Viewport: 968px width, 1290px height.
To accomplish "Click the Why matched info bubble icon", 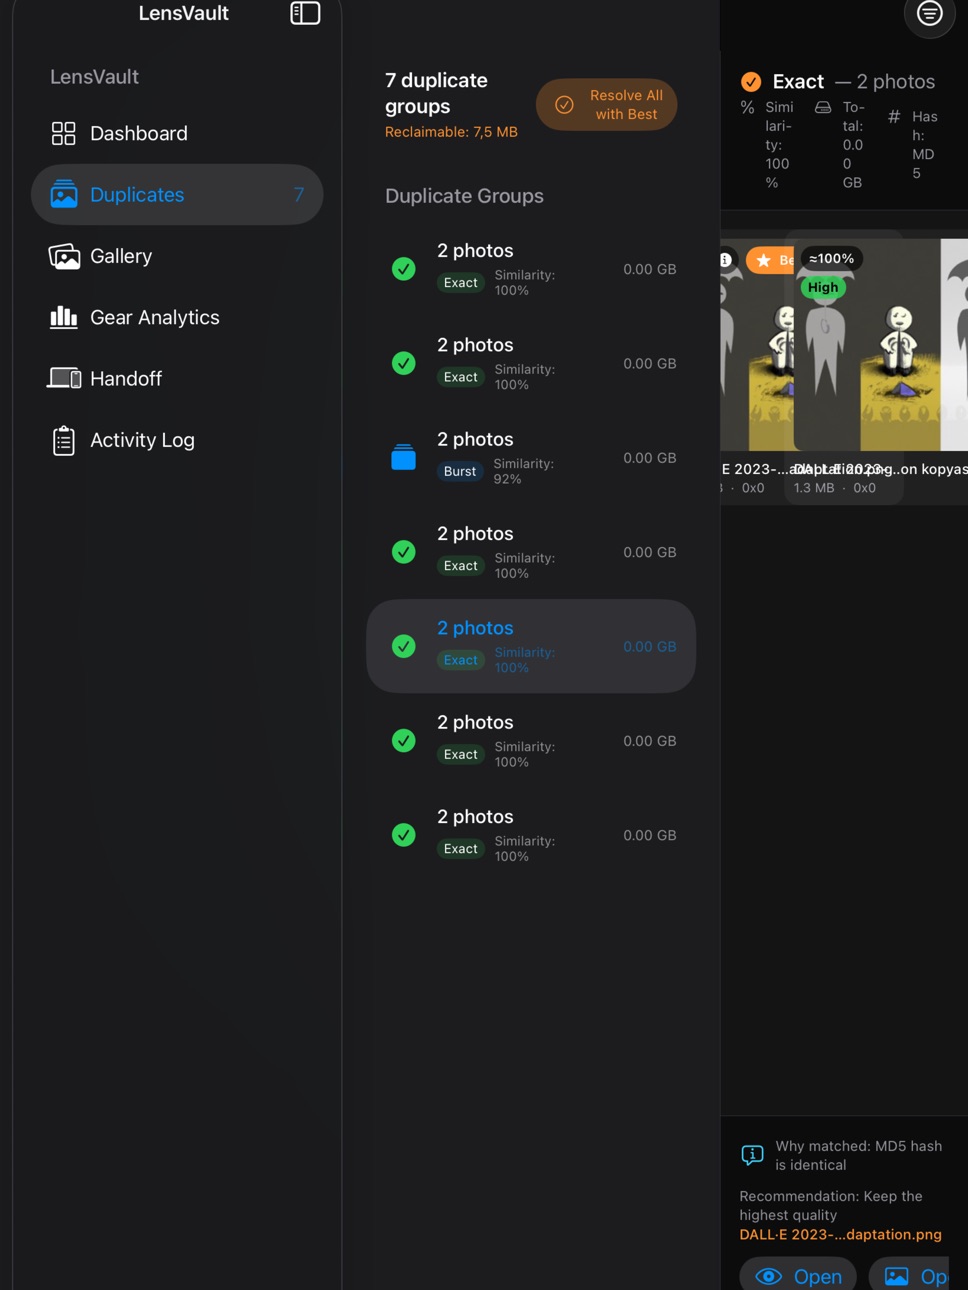I will (x=752, y=1155).
